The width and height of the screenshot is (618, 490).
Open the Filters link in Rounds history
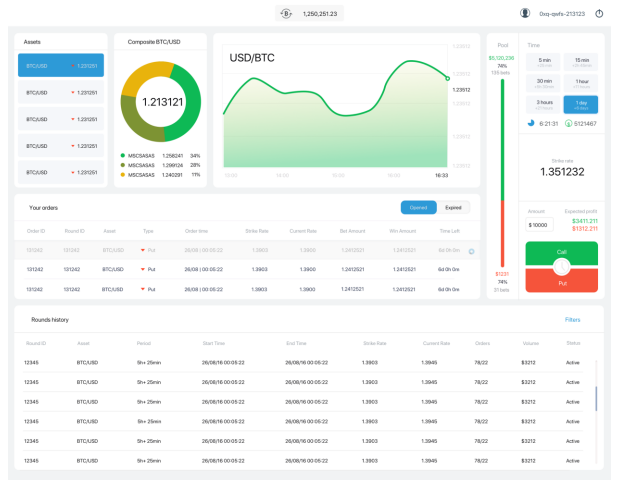[x=572, y=320]
